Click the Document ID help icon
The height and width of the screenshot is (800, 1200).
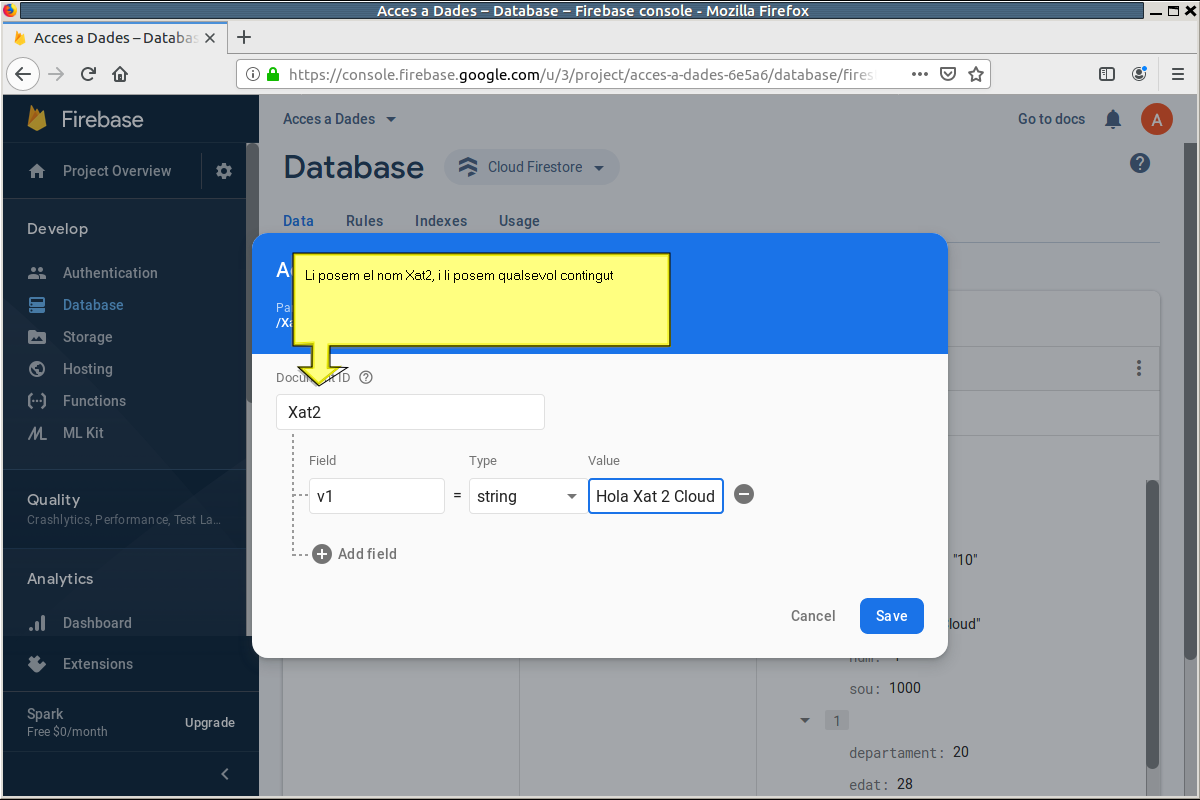pyautogui.click(x=366, y=377)
